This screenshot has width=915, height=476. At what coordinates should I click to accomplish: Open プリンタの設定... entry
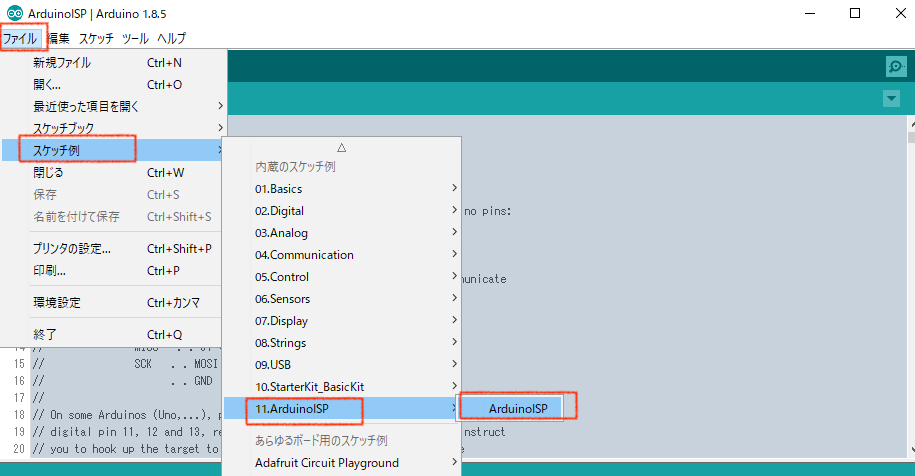(x=113, y=248)
